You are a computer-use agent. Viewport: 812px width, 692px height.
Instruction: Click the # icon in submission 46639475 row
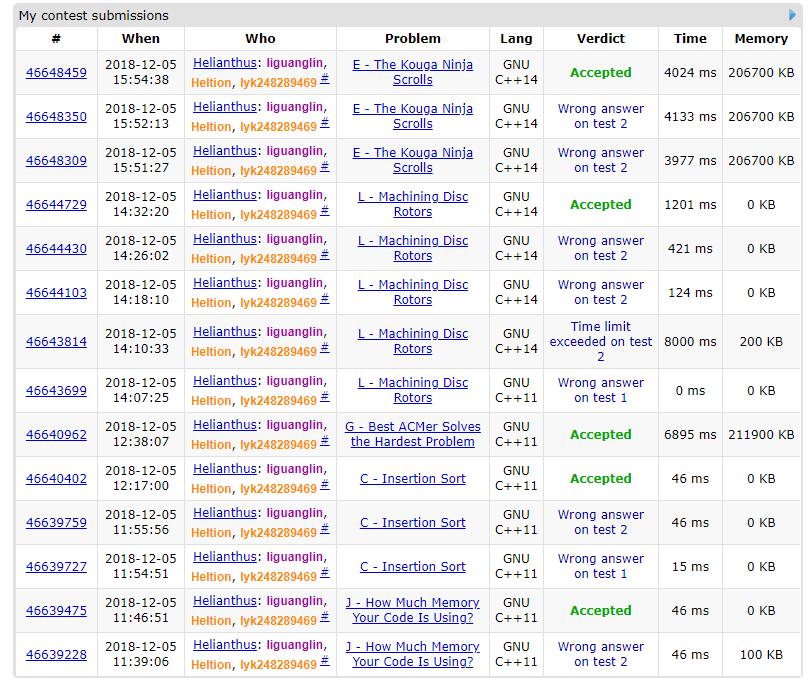pos(324,618)
